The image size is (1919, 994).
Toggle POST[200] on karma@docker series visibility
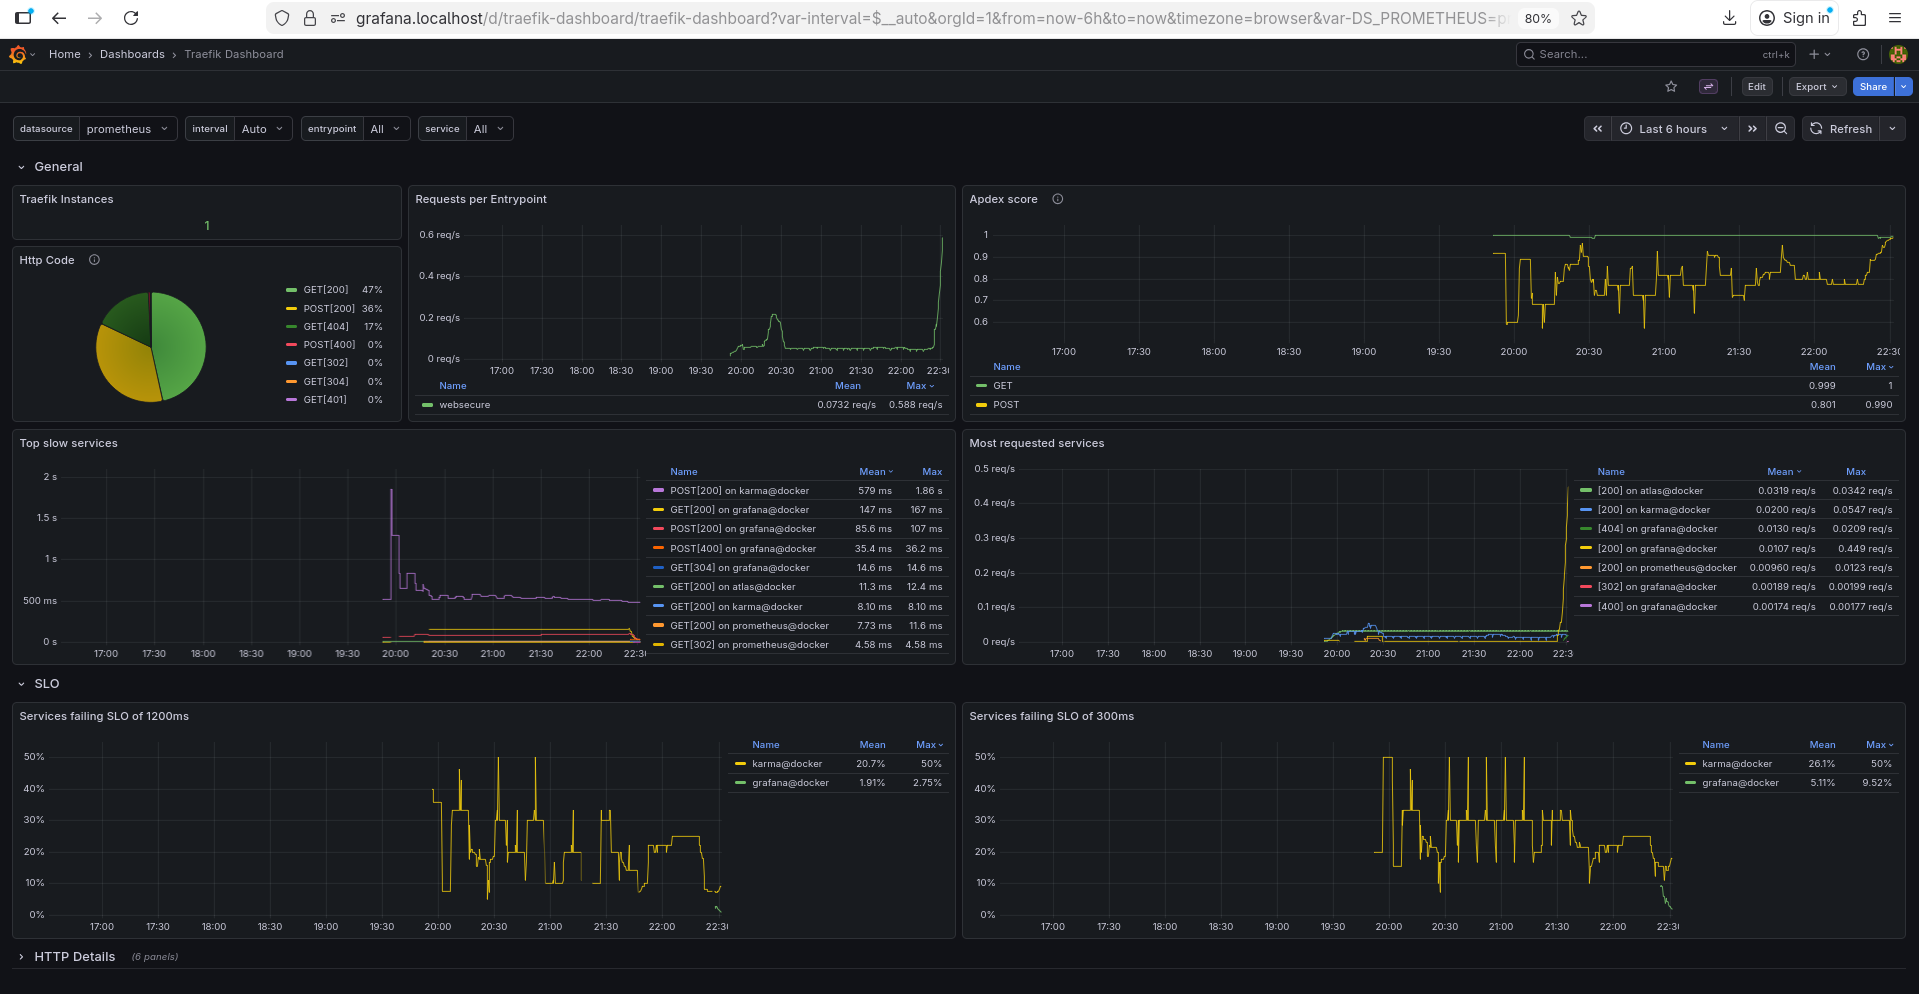coord(739,491)
